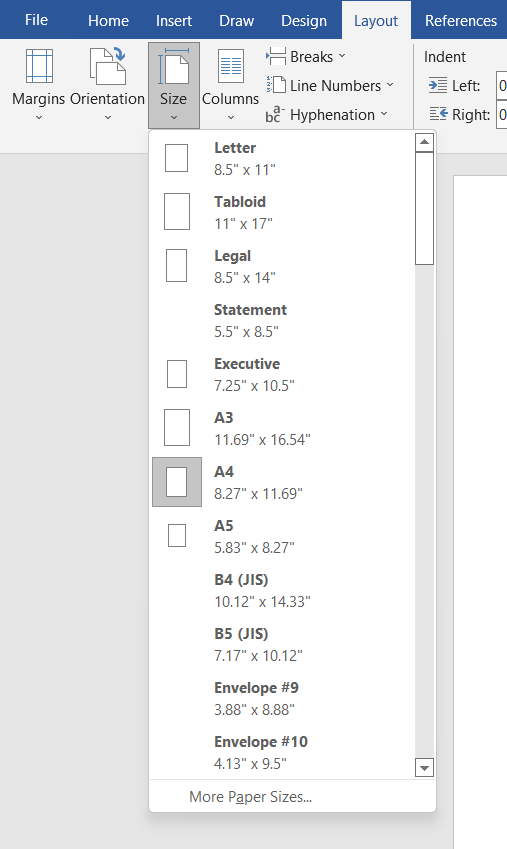Open More Paper Sizes dialog

coord(250,796)
